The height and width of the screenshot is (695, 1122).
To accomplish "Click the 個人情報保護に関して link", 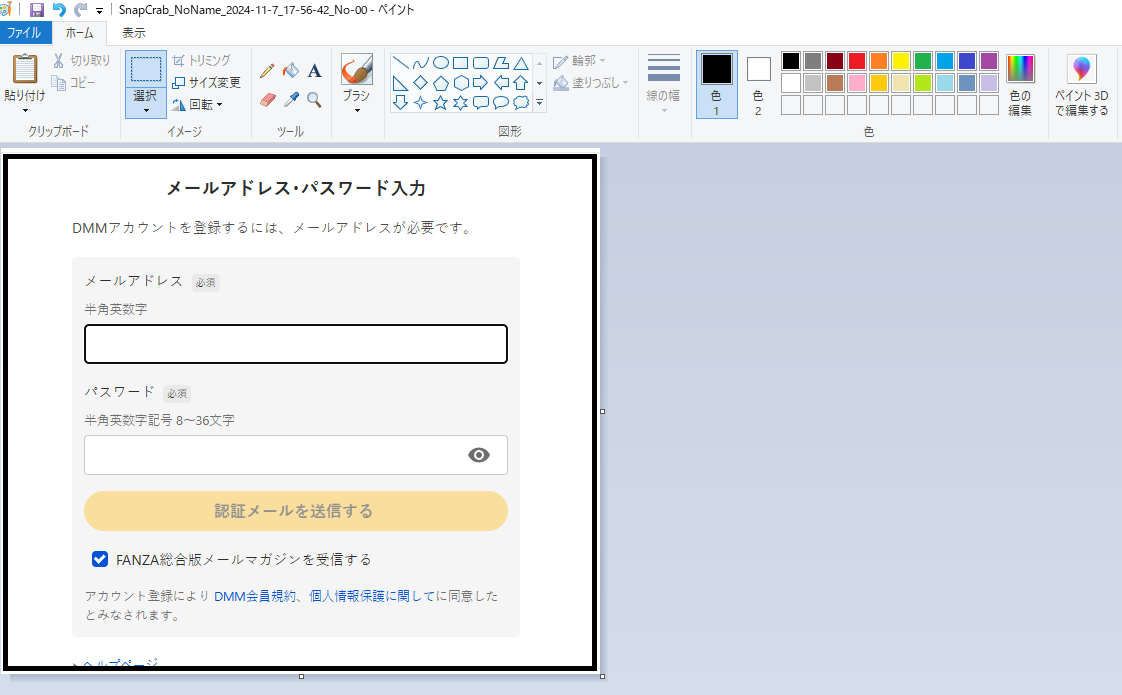I will point(372,596).
